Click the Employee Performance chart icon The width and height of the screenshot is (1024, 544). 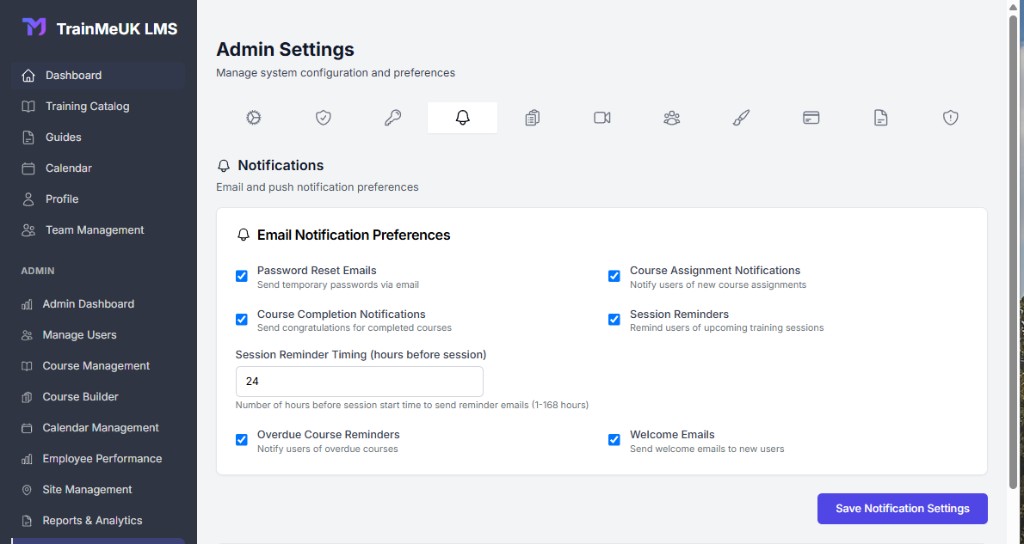27,459
